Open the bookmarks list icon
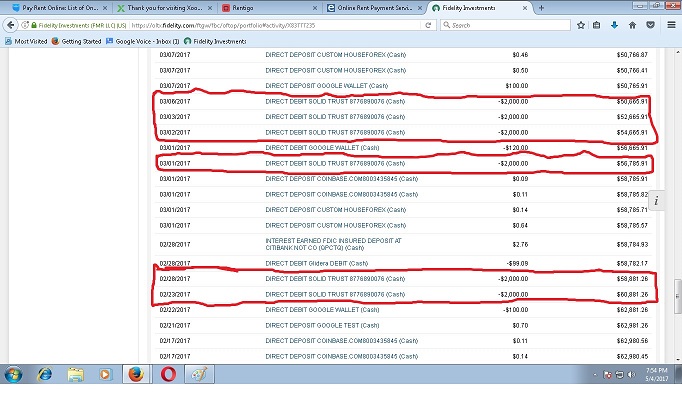The width and height of the screenshot is (682, 402). 597,25
